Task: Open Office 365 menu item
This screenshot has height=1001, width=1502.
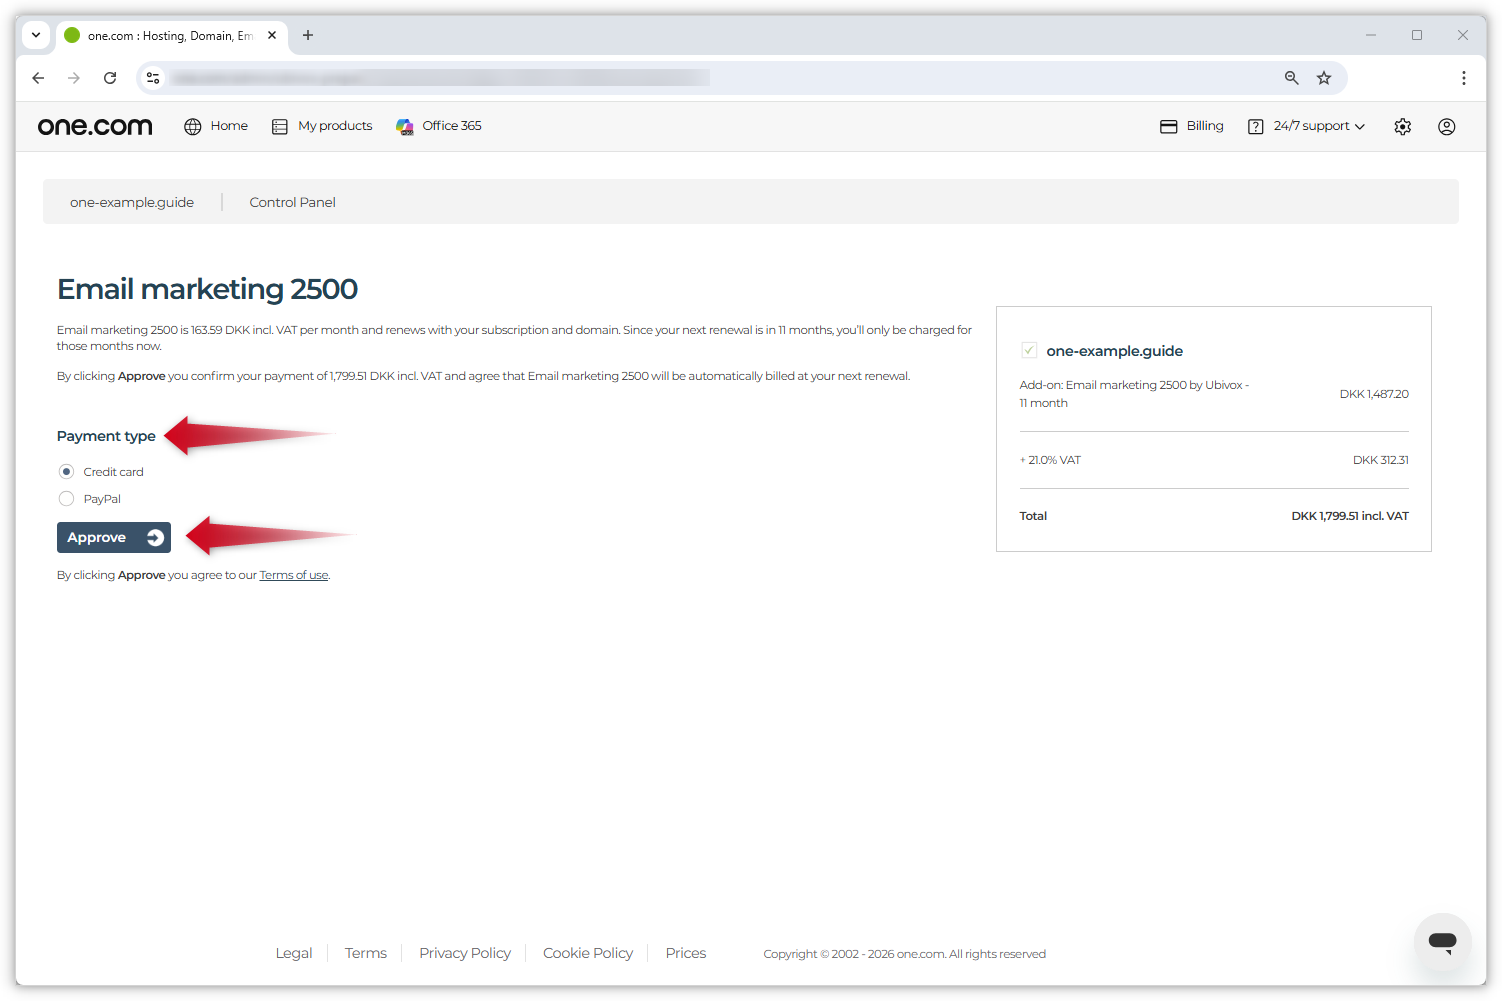Action: pyautogui.click(x=439, y=126)
